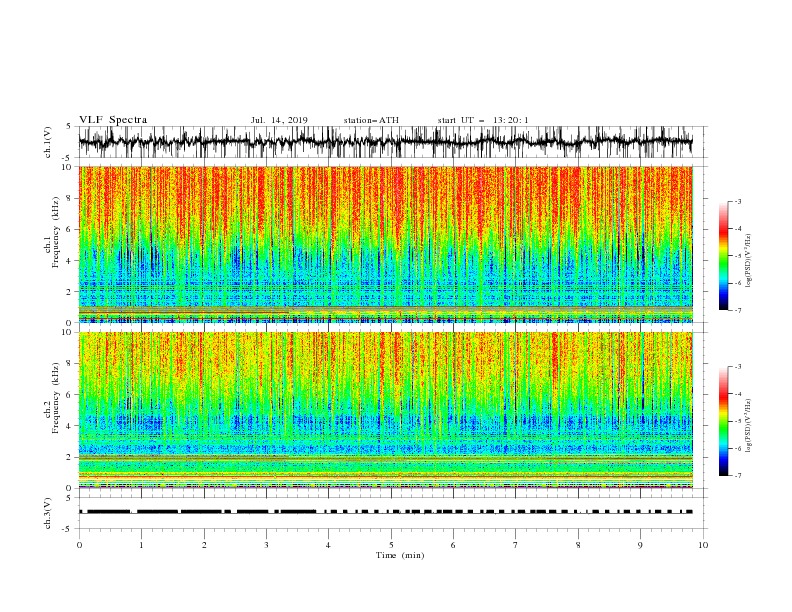Click the time axis tick label "4"
Image resolution: width=792 pixels, height=612 pixels.
click(x=328, y=545)
